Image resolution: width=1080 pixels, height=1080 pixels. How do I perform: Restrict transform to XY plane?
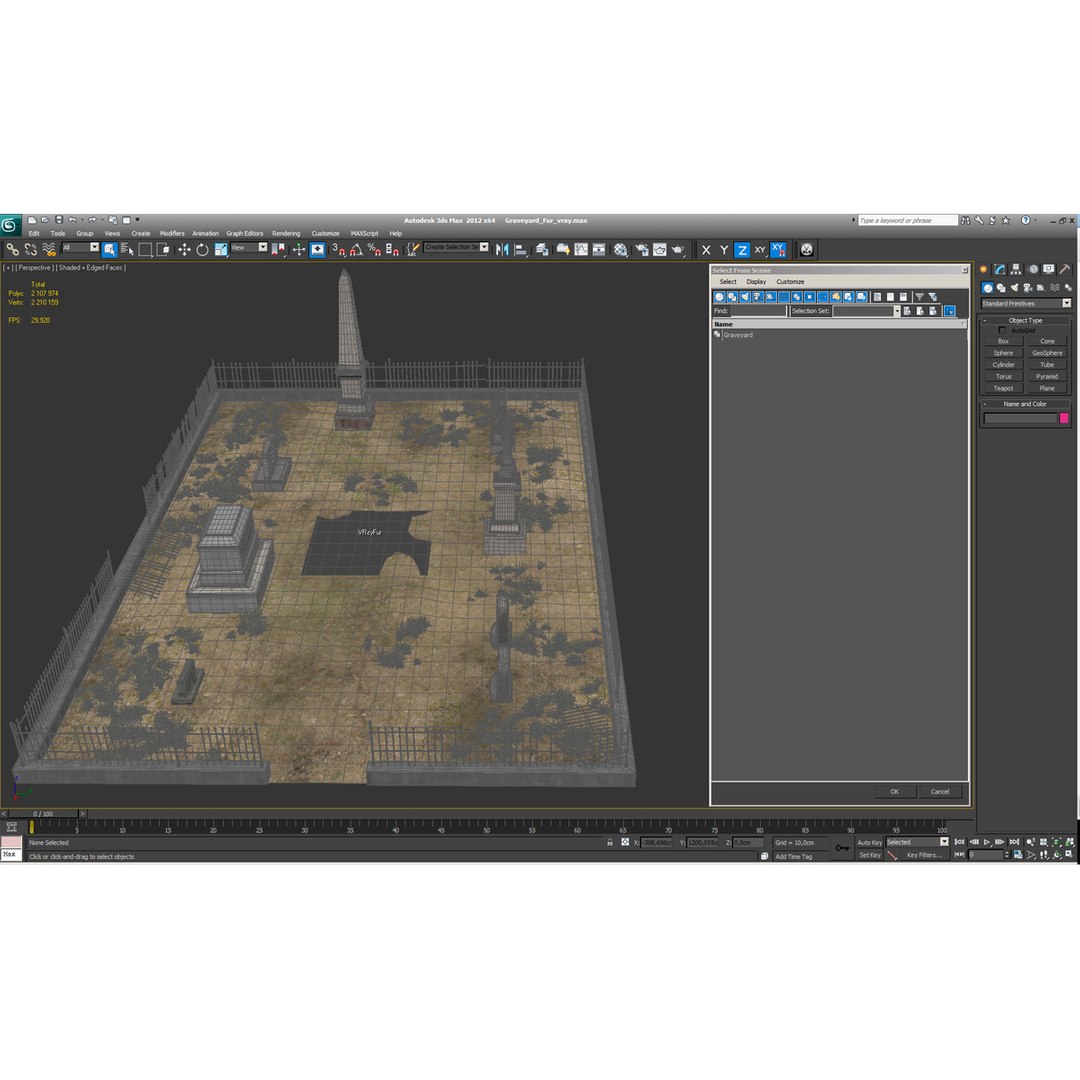[x=760, y=250]
